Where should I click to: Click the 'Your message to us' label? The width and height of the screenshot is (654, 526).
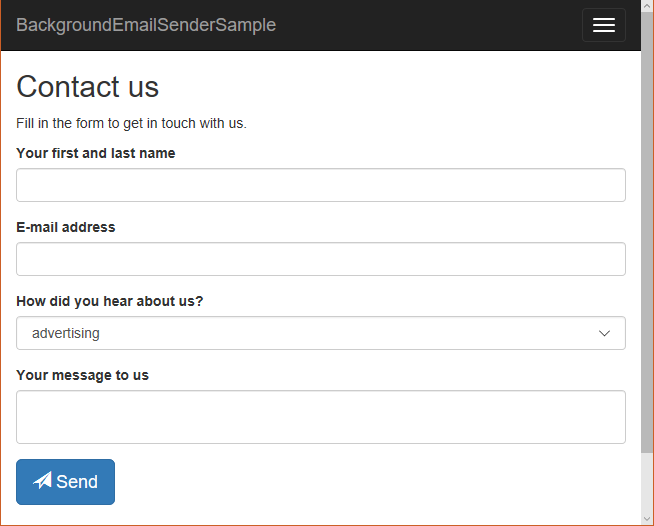[83, 375]
